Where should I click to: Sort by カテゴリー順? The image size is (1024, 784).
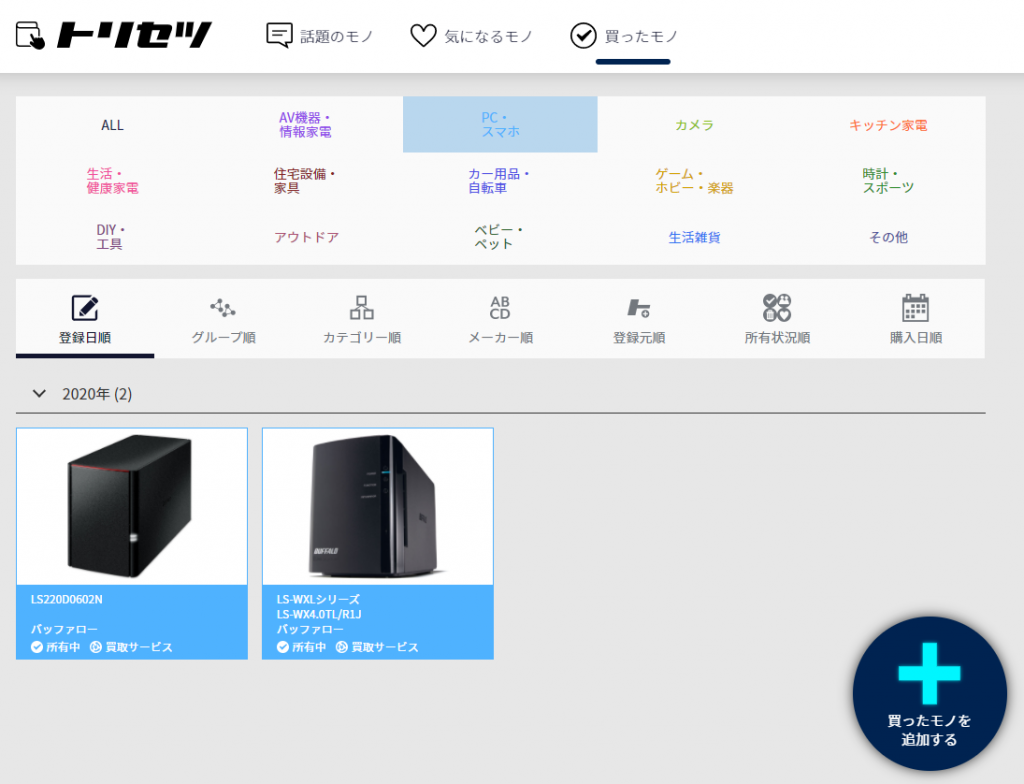[x=362, y=319]
